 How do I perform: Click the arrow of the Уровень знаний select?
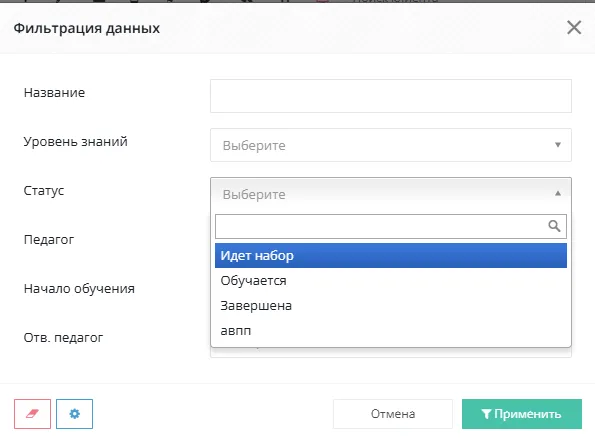[x=558, y=145]
